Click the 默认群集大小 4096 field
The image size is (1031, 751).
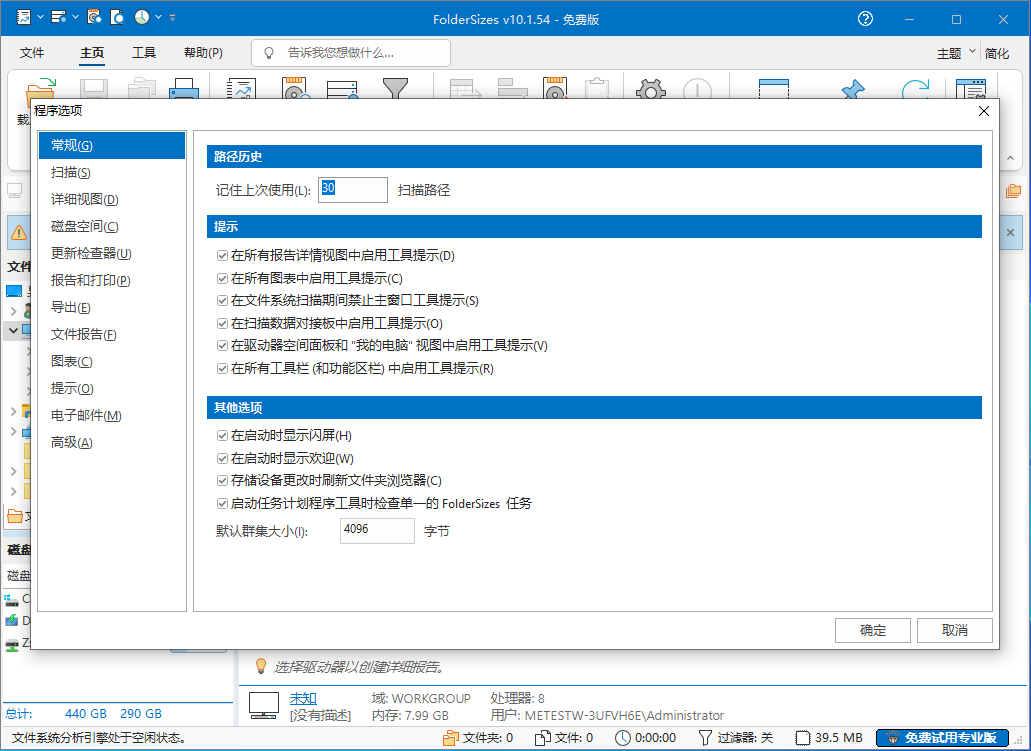pos(377,531)
